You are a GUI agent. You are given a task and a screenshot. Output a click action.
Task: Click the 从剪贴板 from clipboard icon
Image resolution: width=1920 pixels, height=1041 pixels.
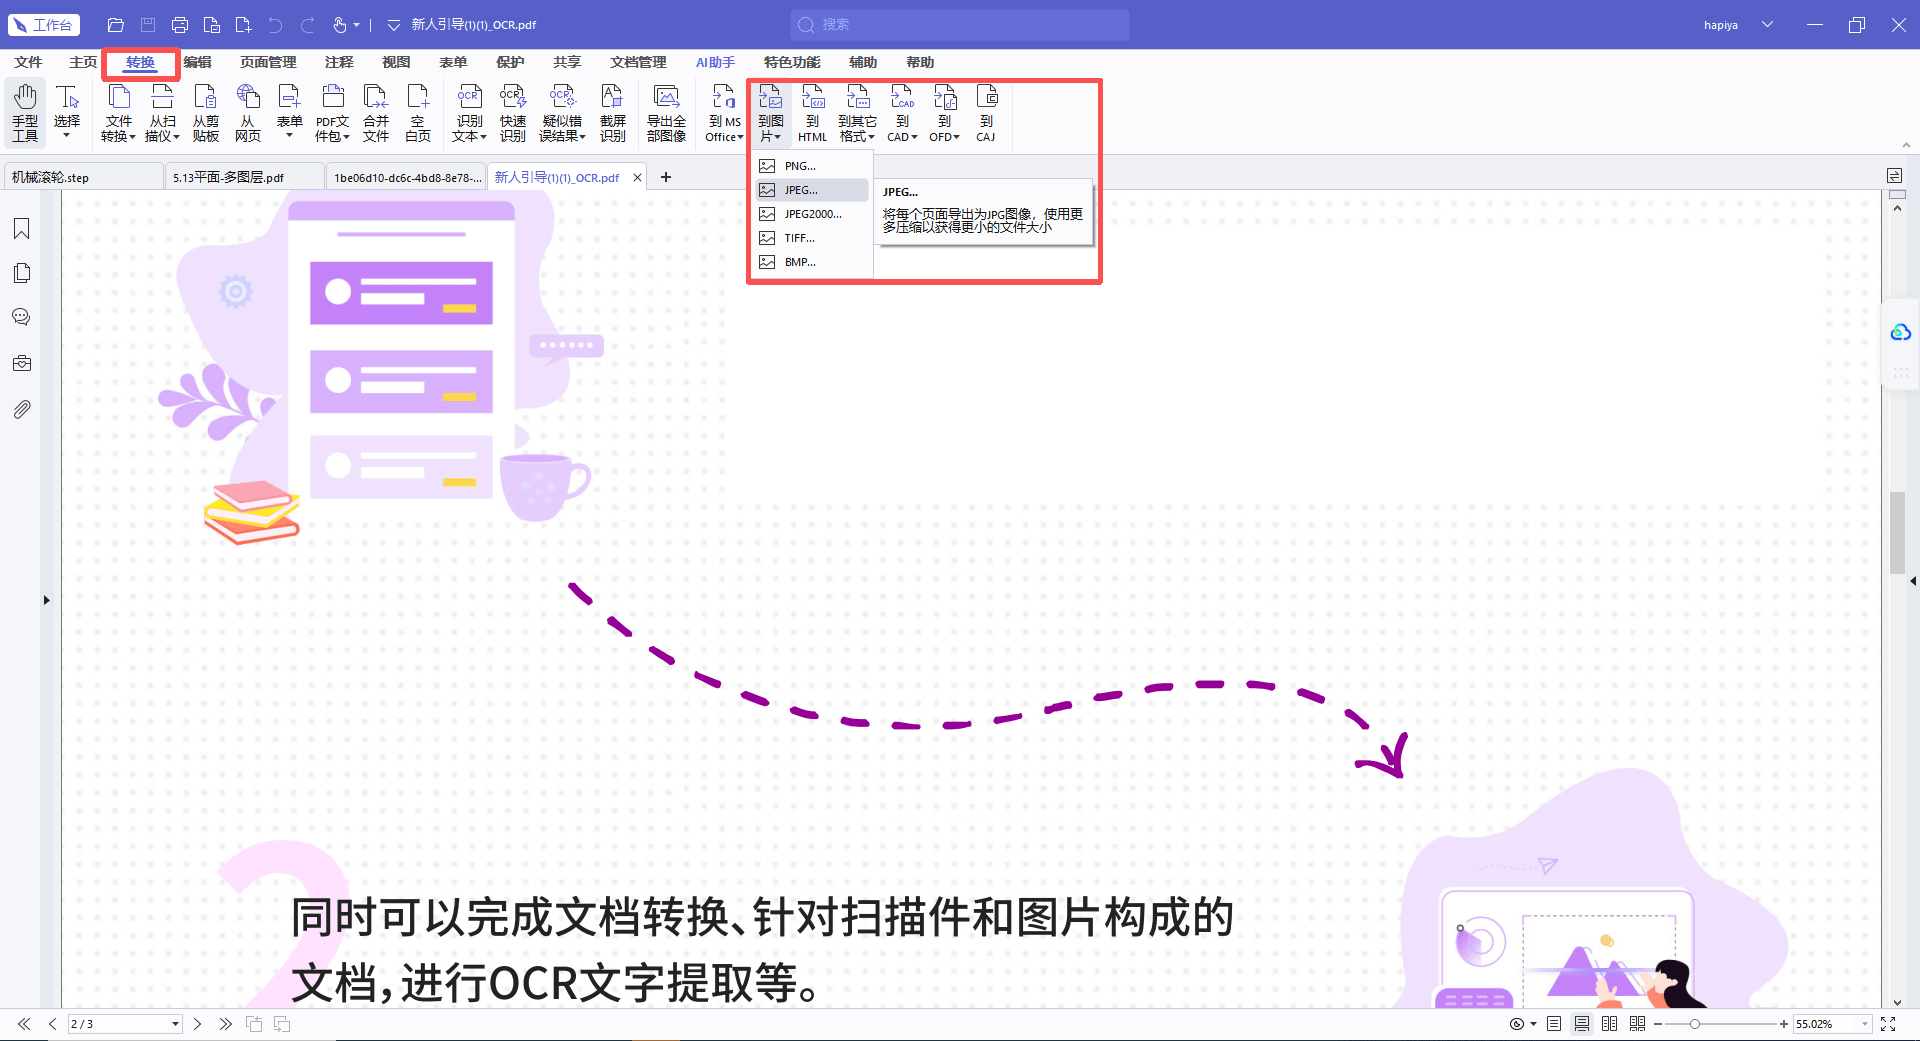[x=206, y=112]
